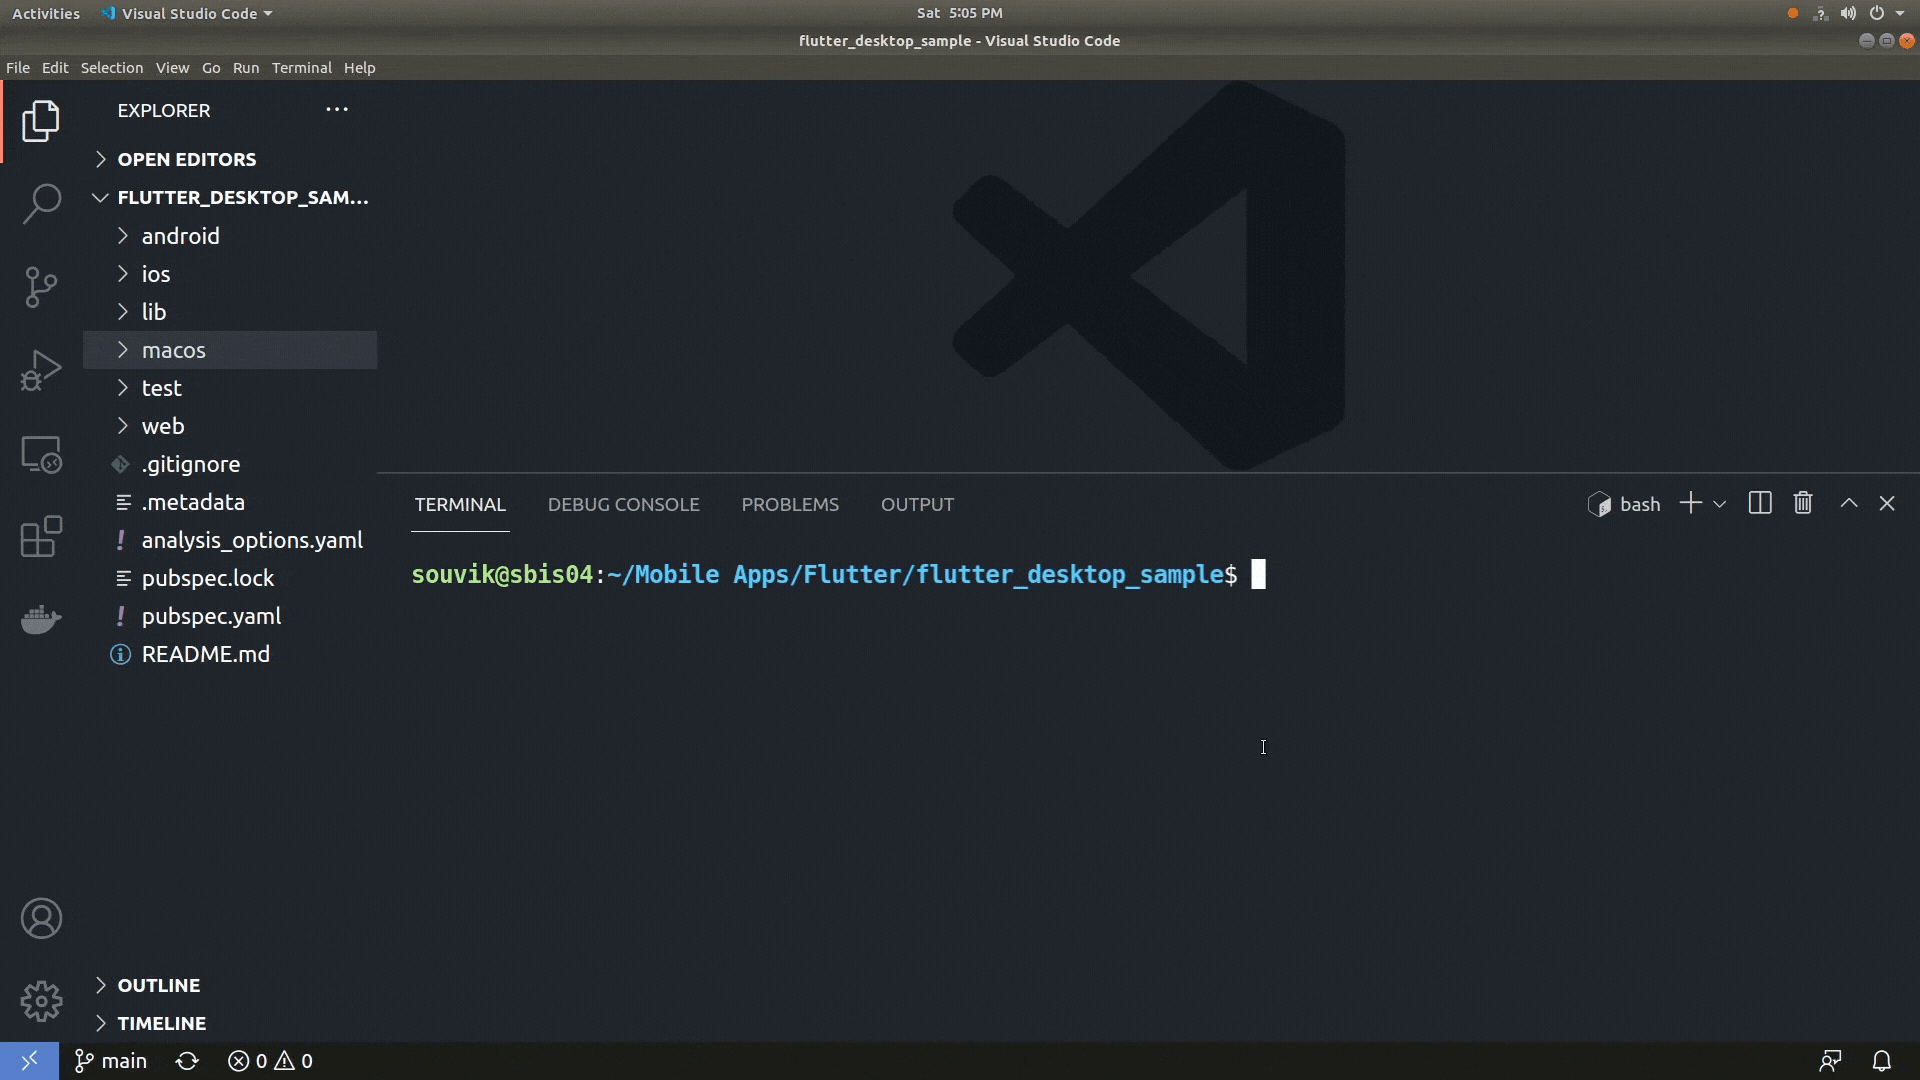Close the terminal panel
Screen dimensions: 1920x1080
pyautogui.click(x=1887, y=503)
